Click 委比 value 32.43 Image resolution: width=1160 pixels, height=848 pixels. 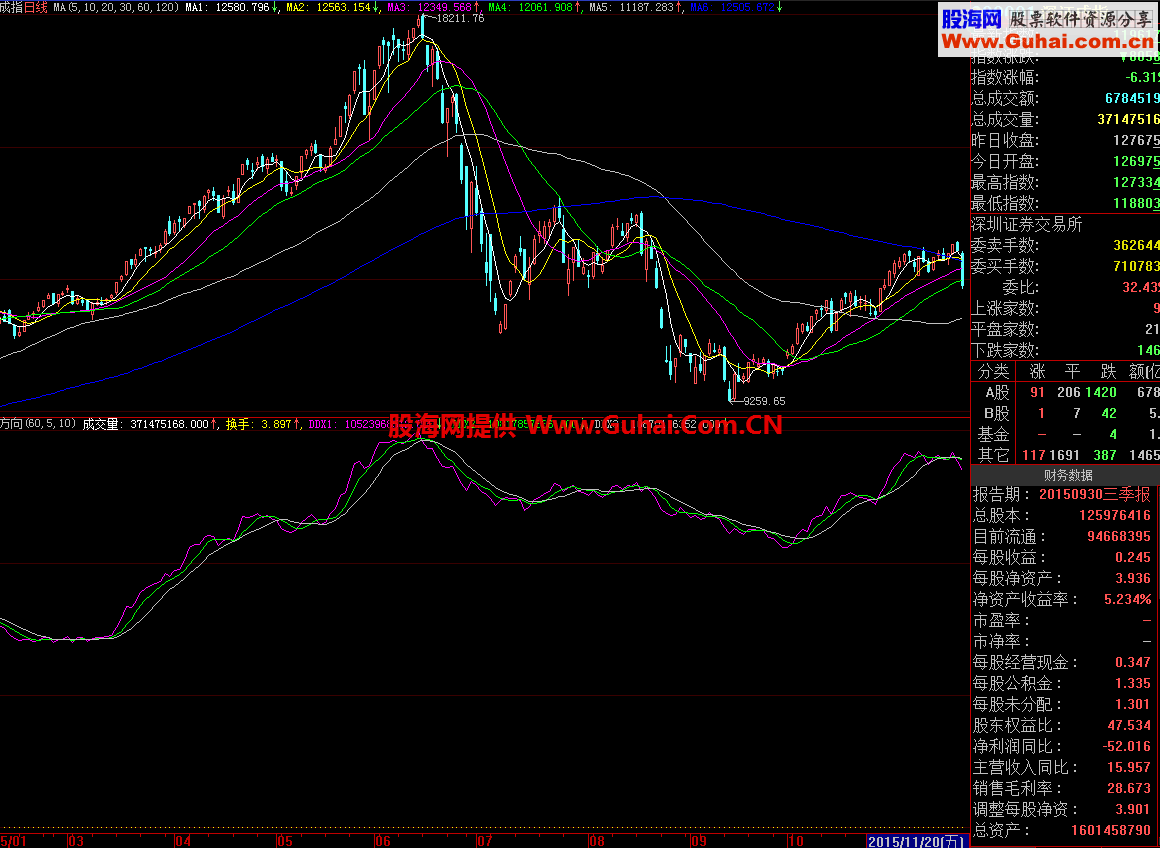1140,287
